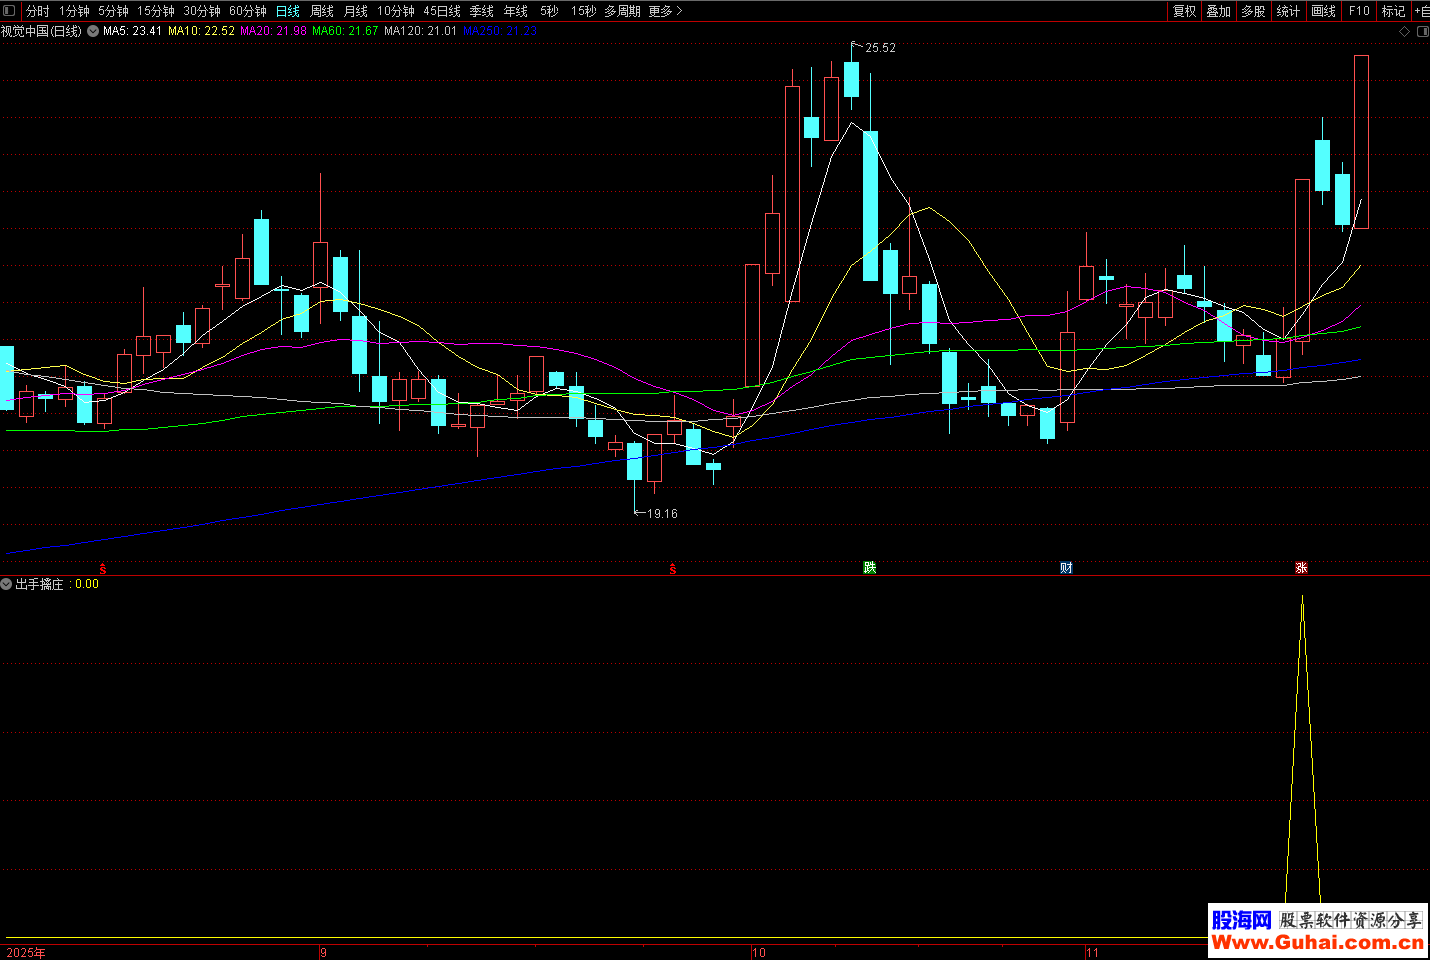This screenshot has height=960, width=1430.
Task: Click the month 10 marker on the timeline
Action: coord(759,952)
